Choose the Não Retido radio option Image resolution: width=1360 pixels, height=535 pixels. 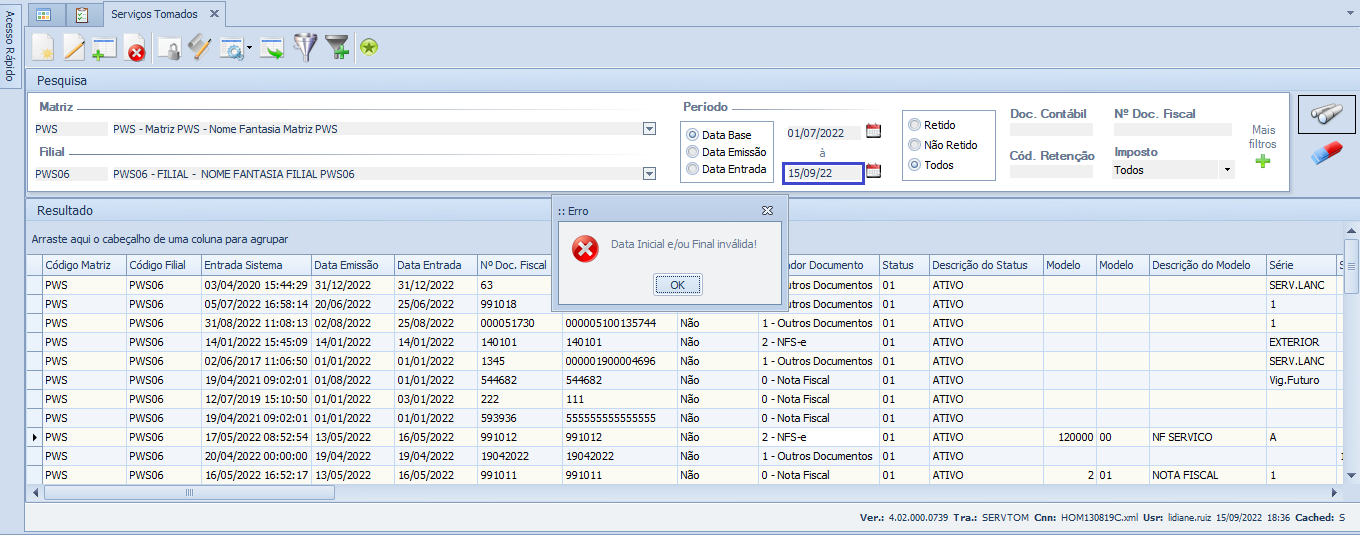tap(914, 145)
